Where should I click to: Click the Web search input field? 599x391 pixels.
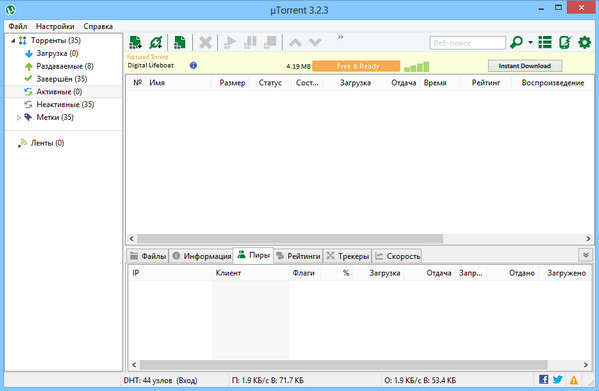click(468, 43)
